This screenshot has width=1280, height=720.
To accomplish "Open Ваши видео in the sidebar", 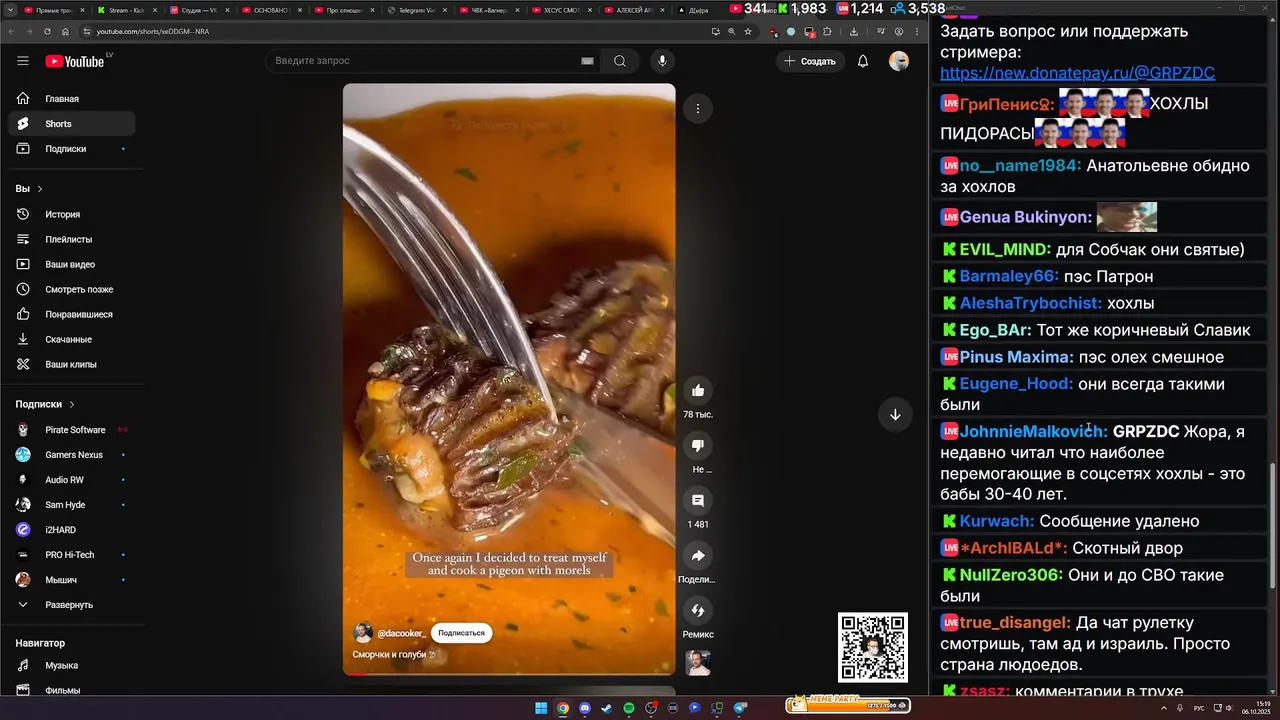I will tap(71, 264).
